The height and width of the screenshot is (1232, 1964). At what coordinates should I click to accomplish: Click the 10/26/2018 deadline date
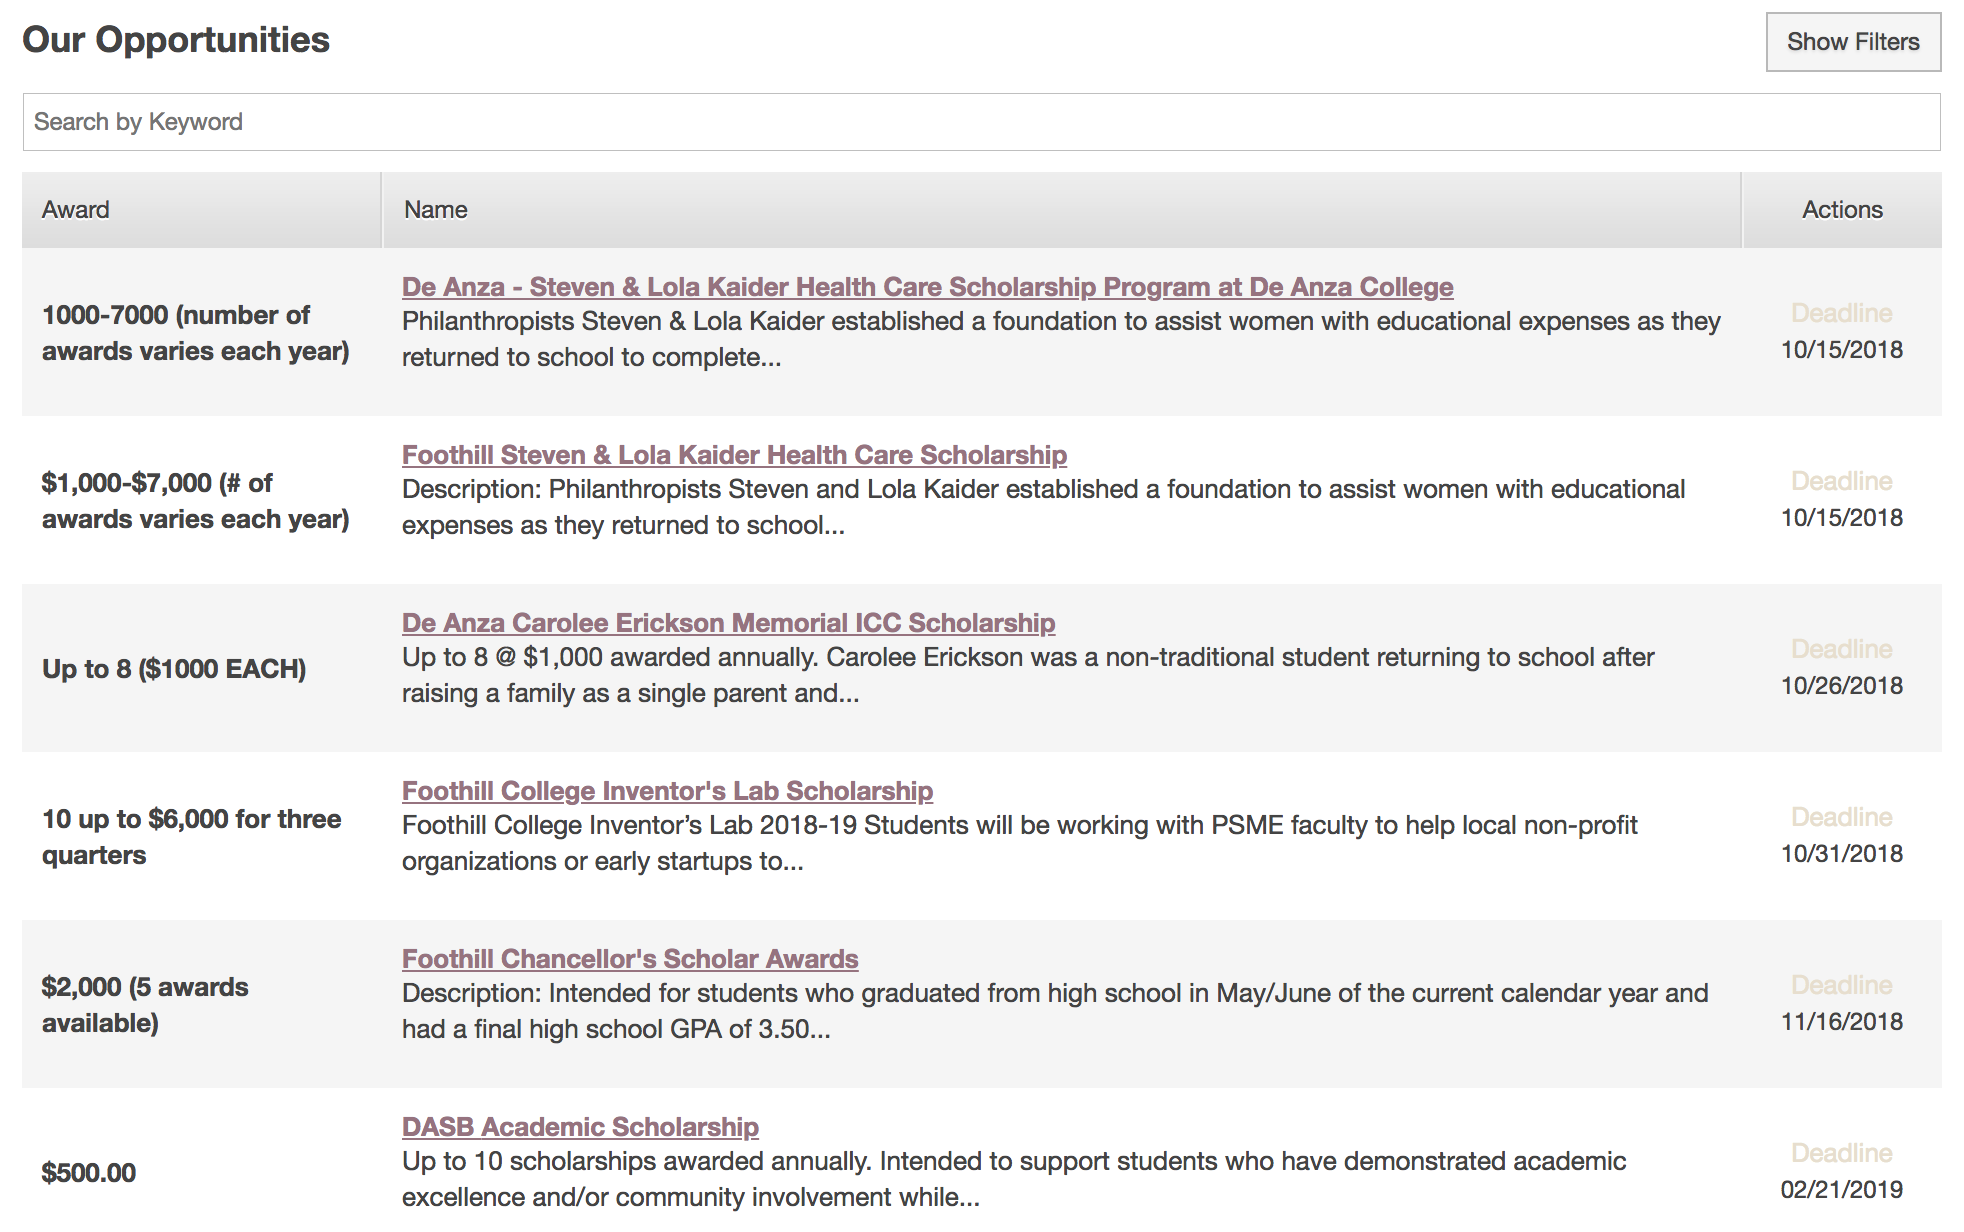(x=1841, y=686)
